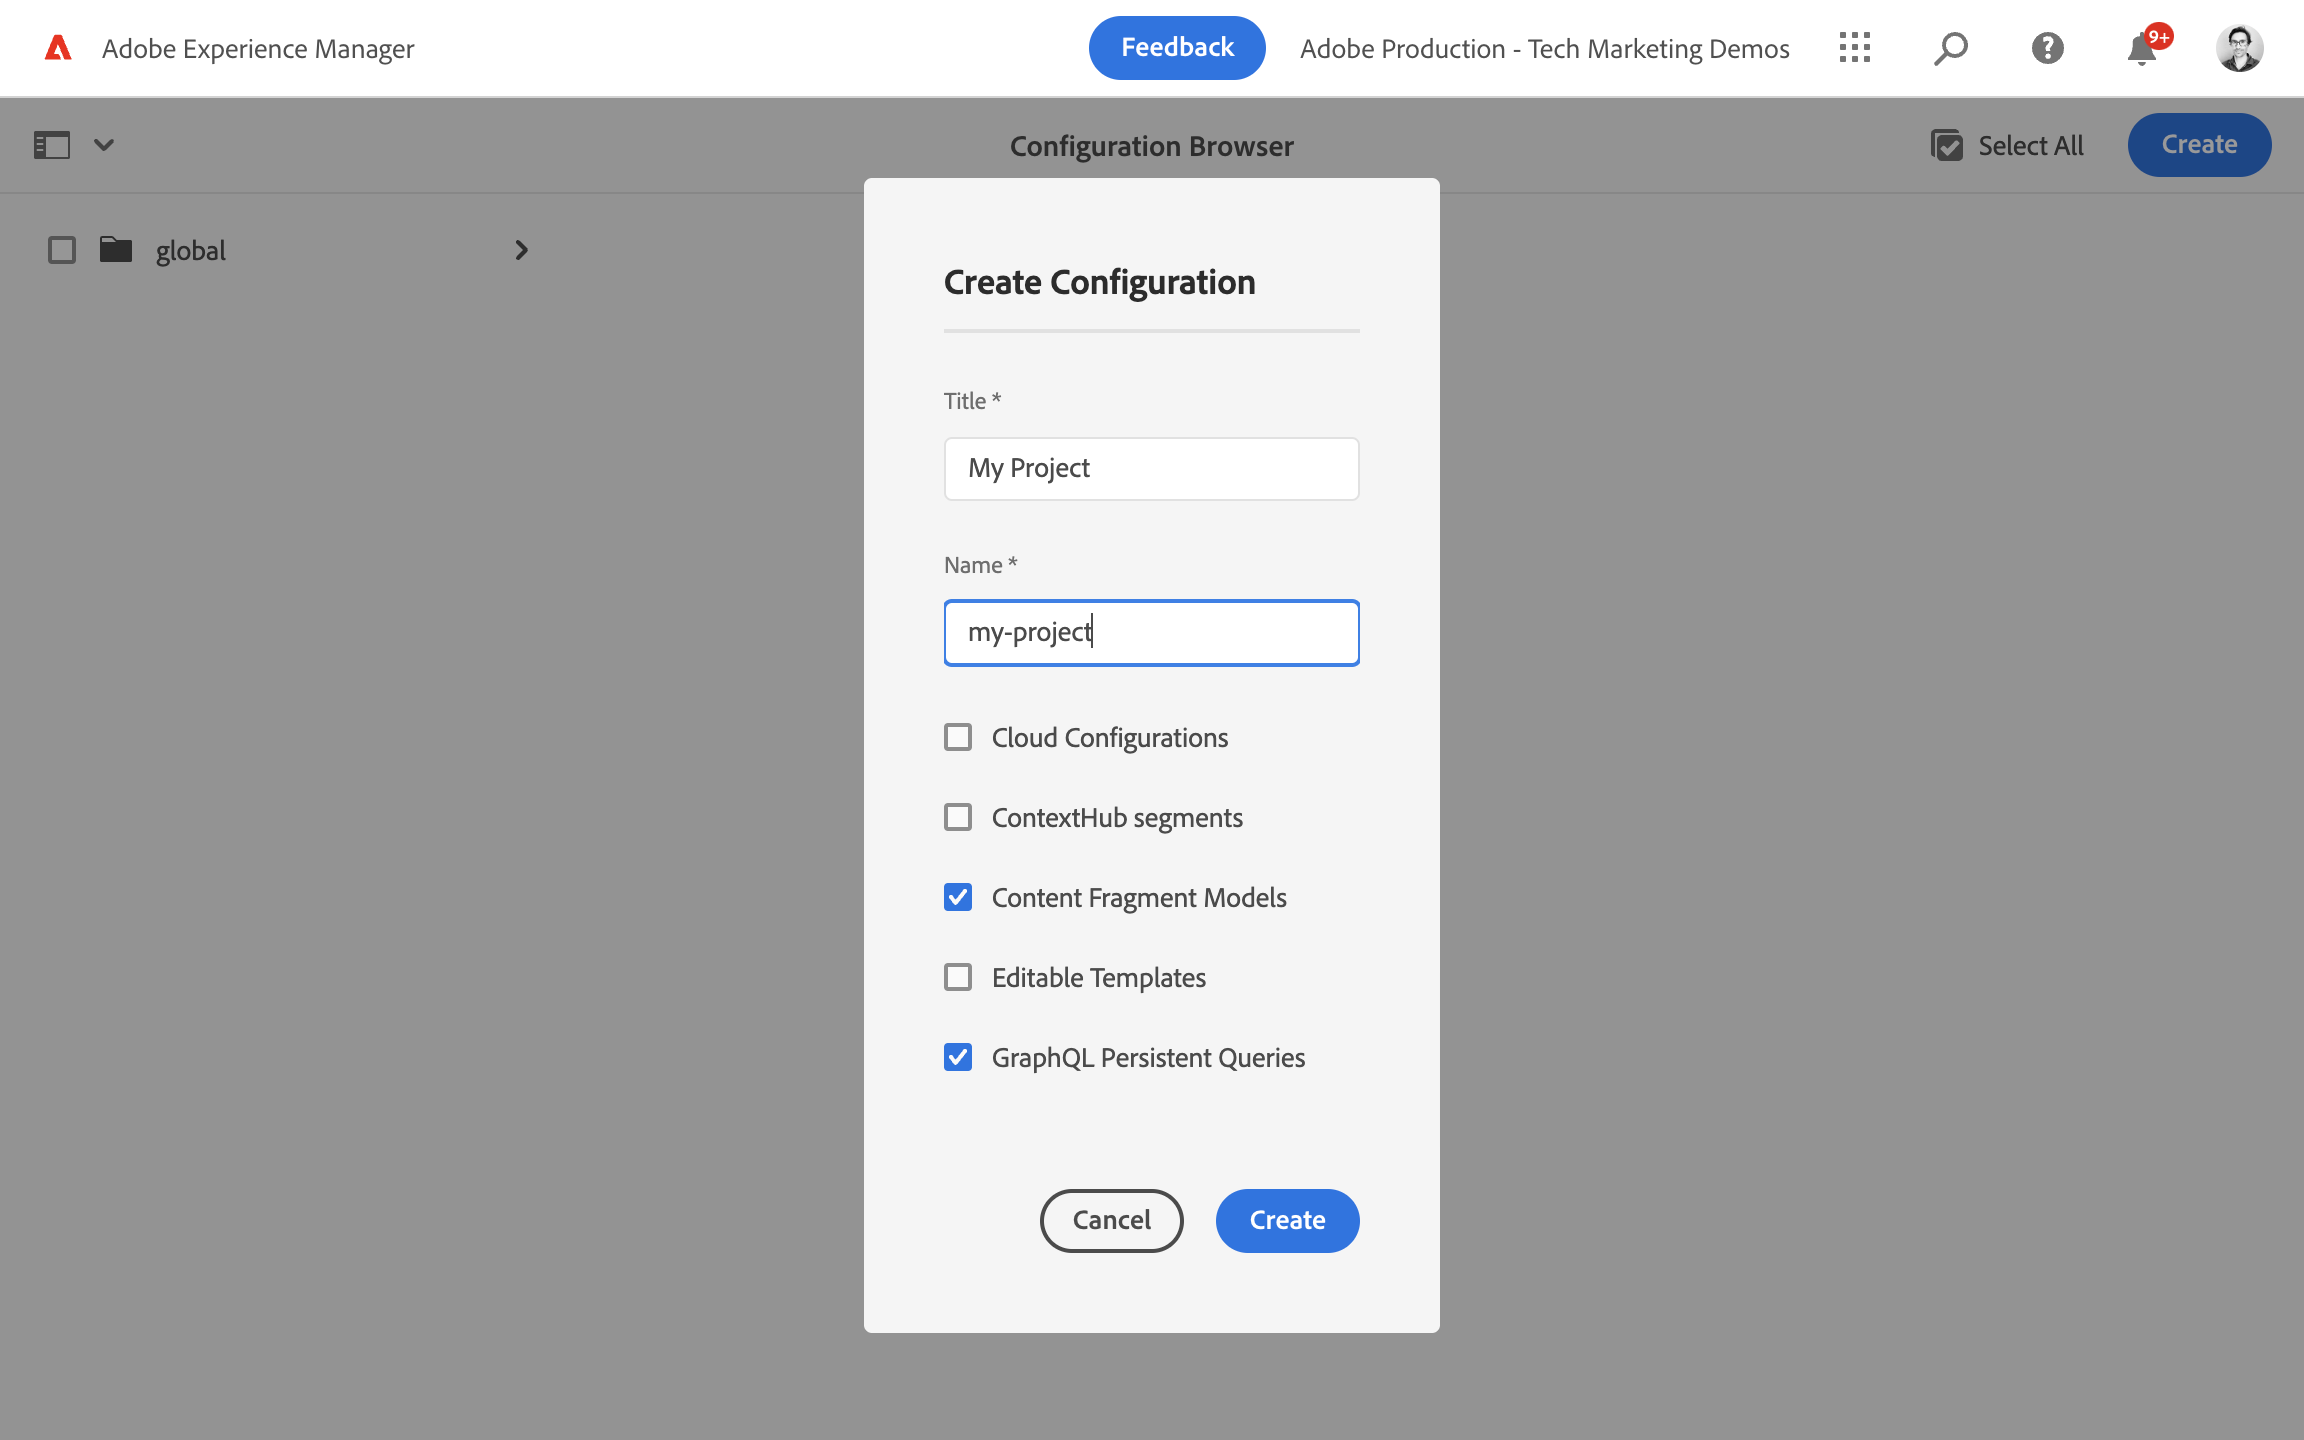Image resolution: width=2304 pixels, height=1440 pixels.
Task: Click the Feedback button
Action: click(1177, 48)
